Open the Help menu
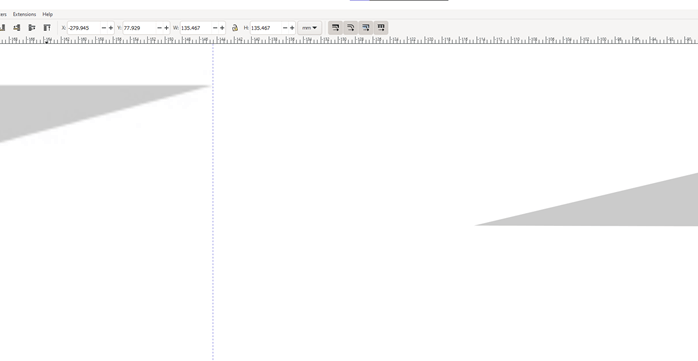This screenshot has width=698, height=361. [48, 14]
